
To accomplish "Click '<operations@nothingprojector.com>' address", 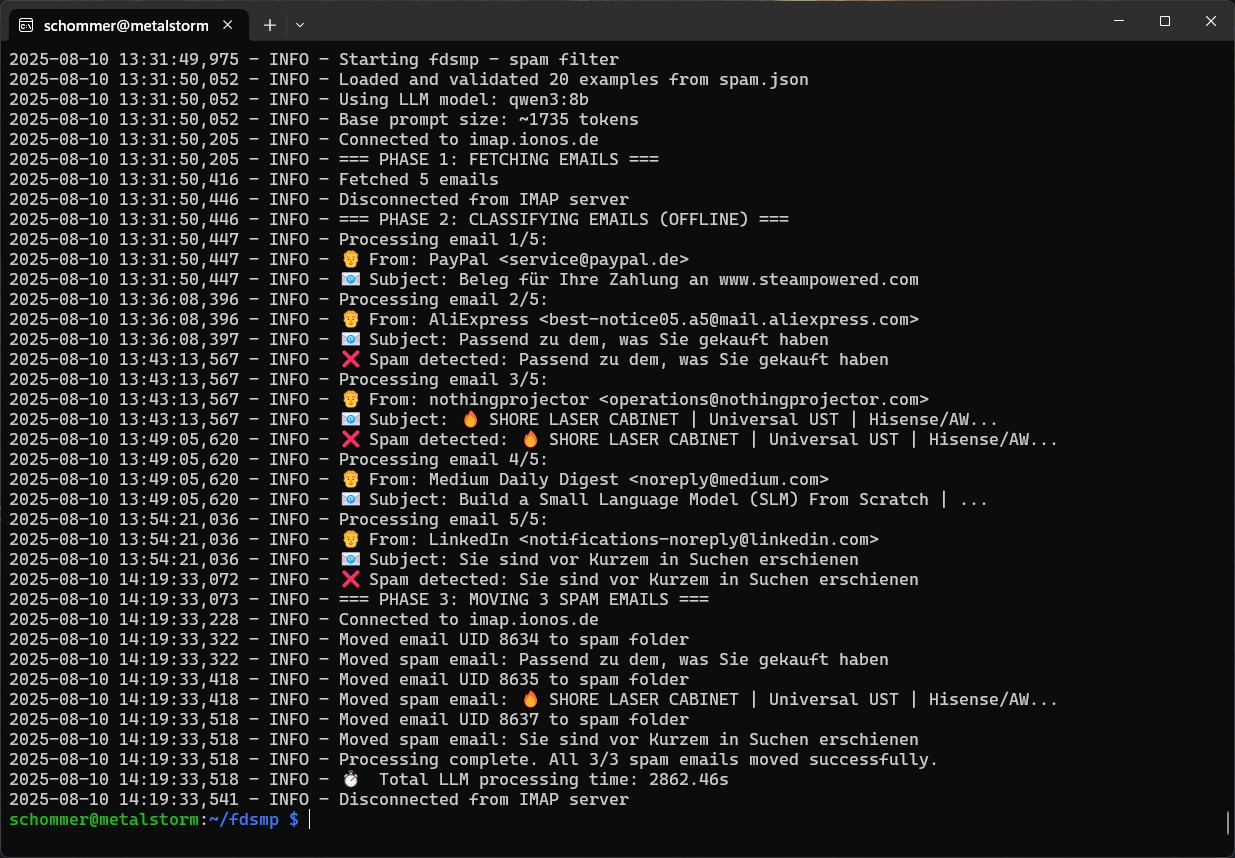I will (764, 399).
